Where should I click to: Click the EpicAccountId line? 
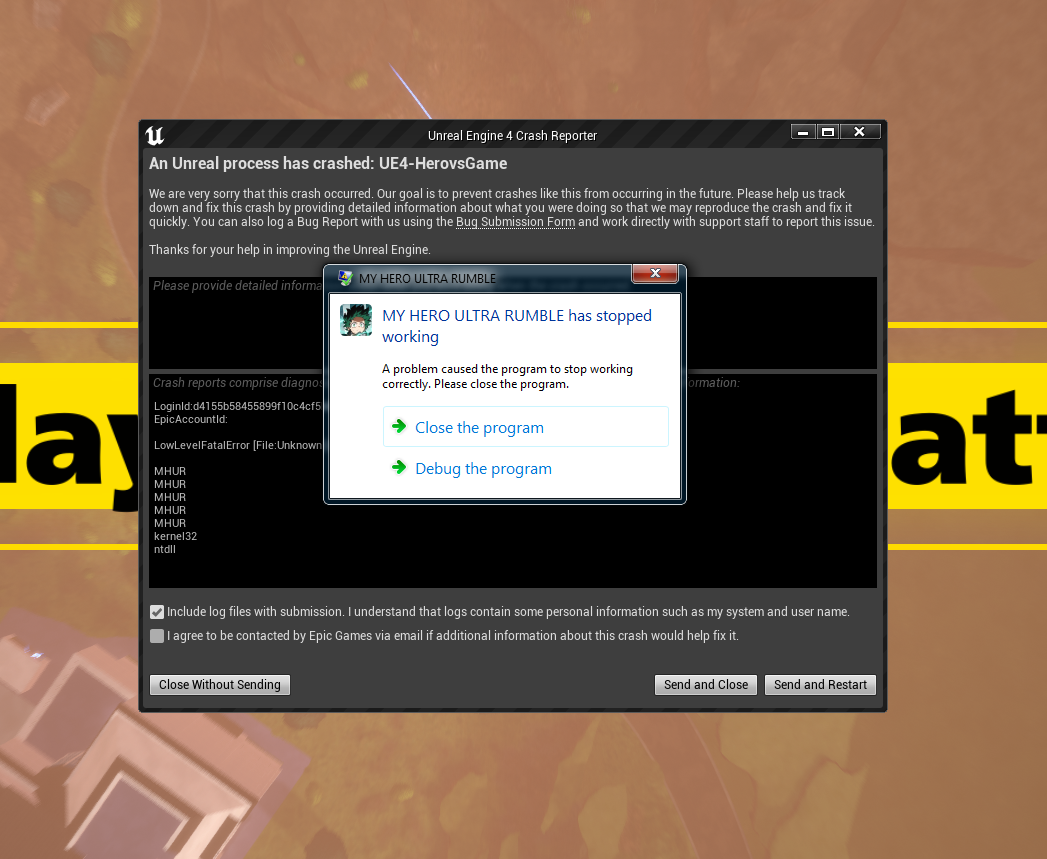[x=191, y=419]
